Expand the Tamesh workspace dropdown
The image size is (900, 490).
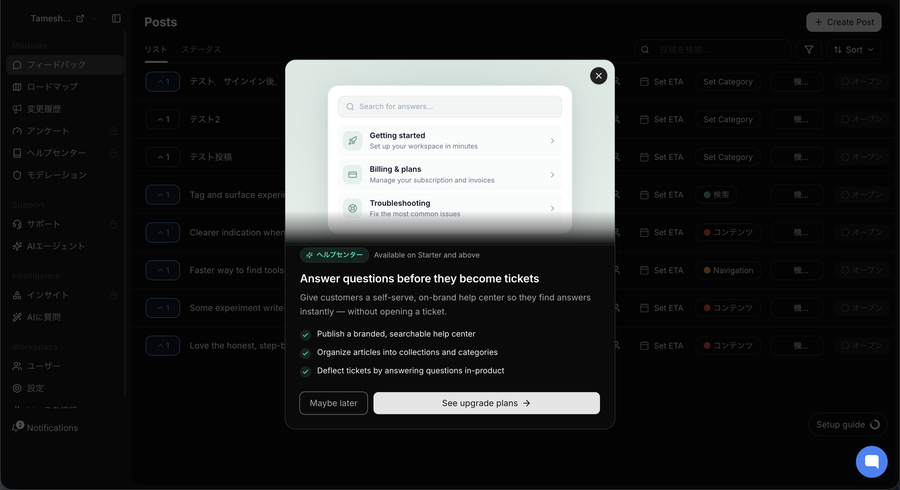coord(94,18)
